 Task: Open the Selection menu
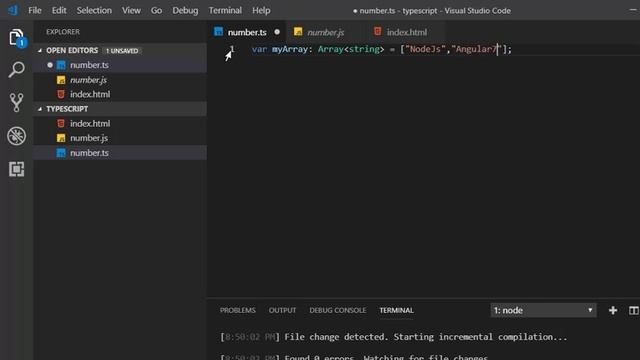tap(94, 11)
